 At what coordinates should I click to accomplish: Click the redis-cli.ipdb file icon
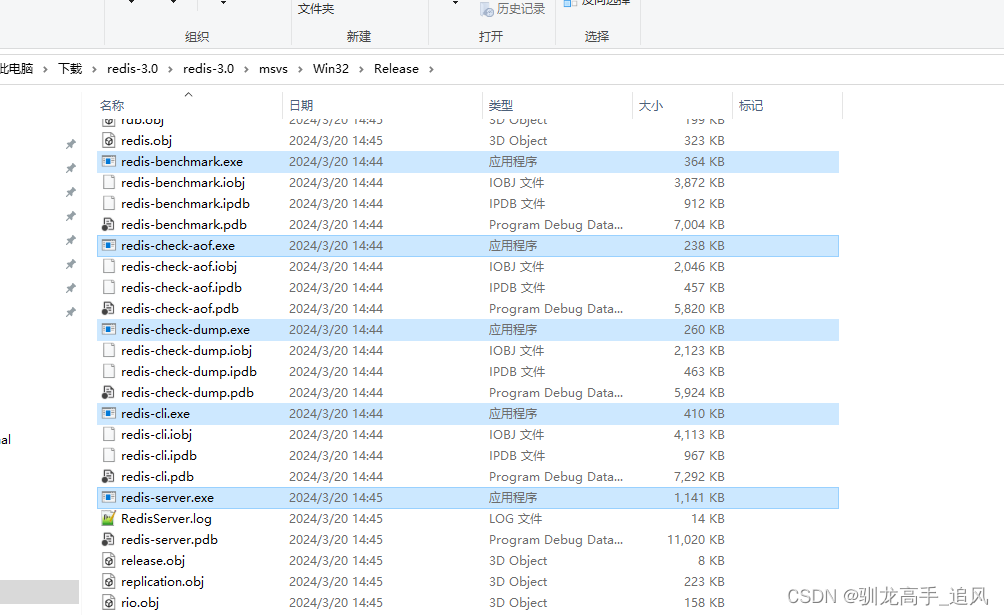109,455
